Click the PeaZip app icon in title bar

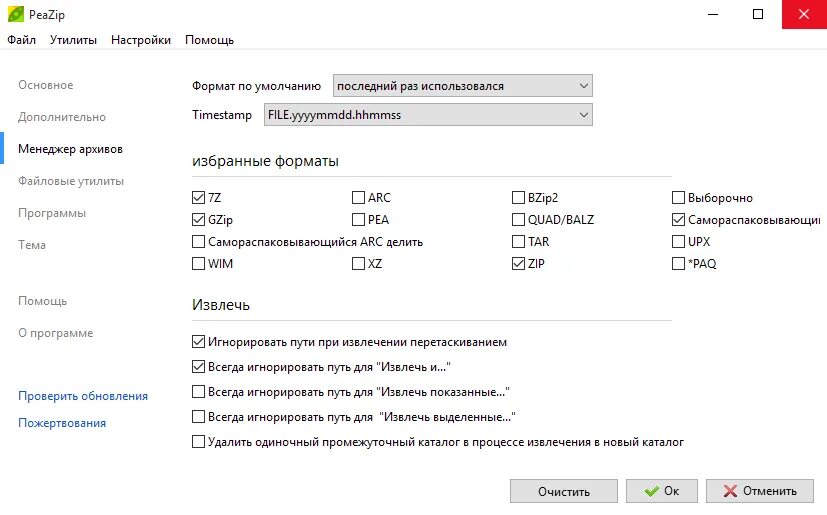[x=16, y=14]
